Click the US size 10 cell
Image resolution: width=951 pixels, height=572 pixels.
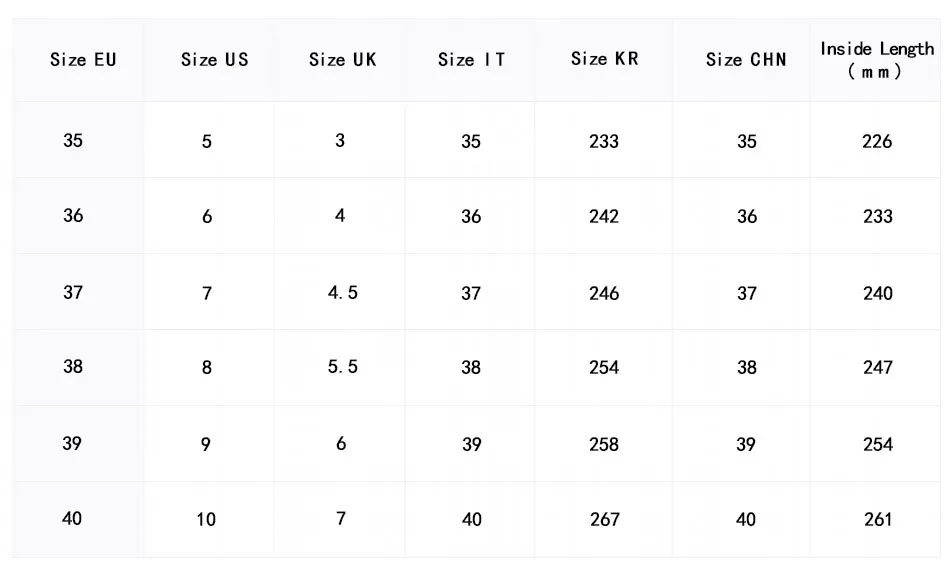(206, 520)
